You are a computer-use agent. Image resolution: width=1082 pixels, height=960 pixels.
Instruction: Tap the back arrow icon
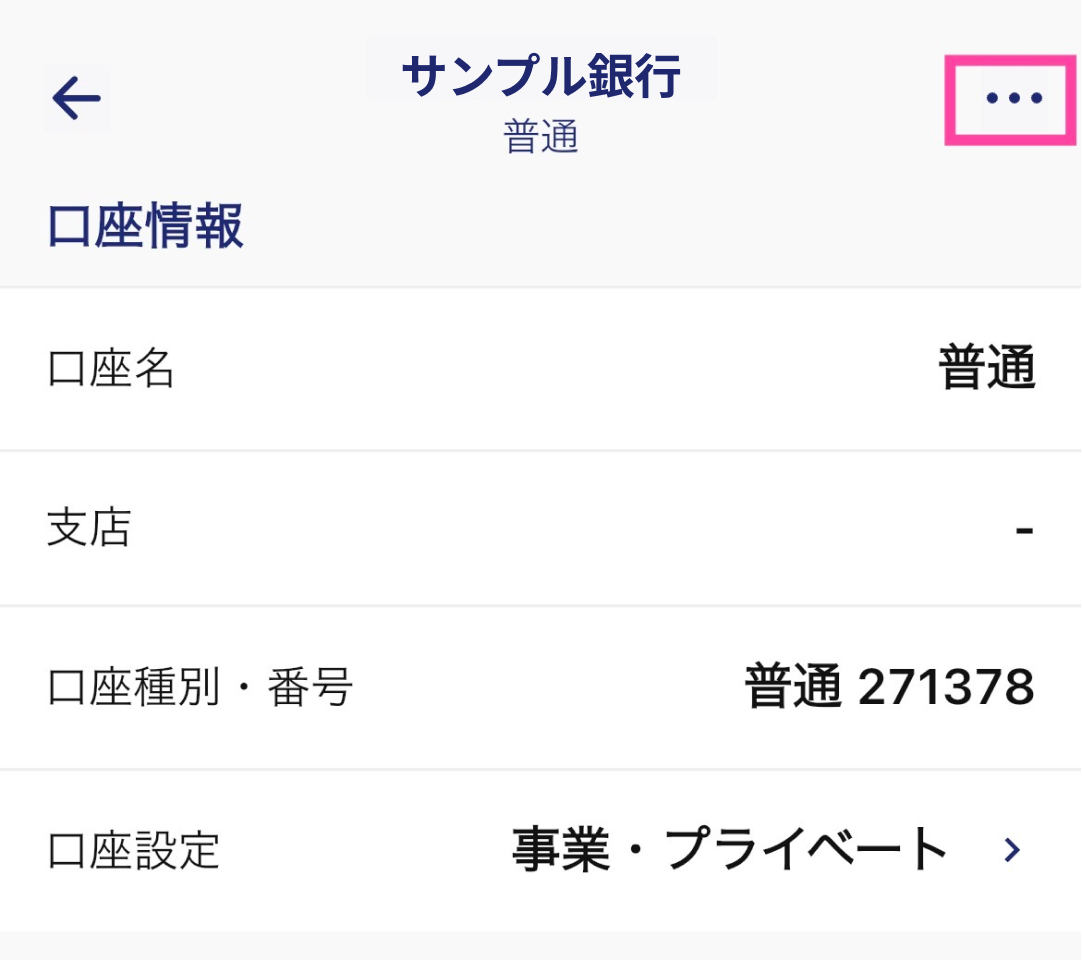coord(77,98)
